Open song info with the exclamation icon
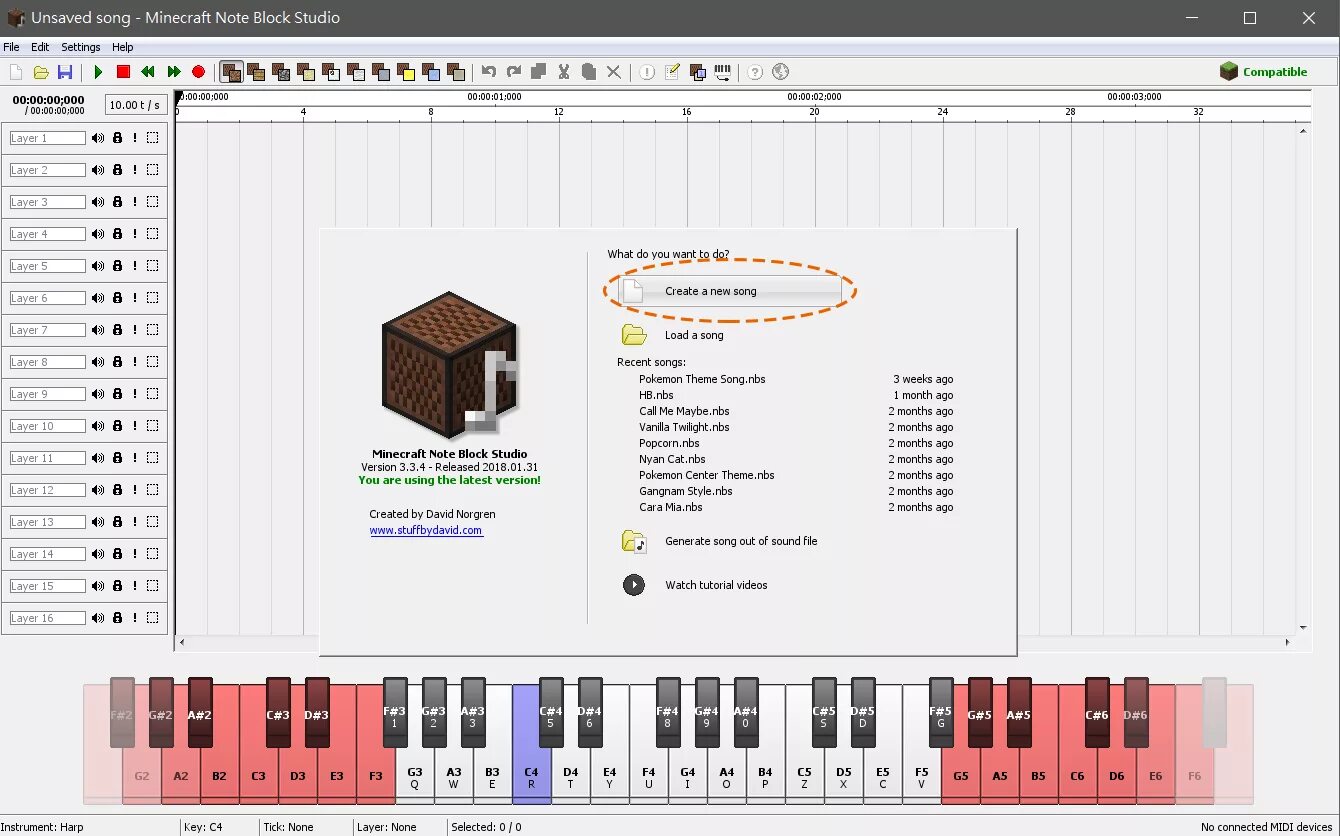The height and width of the screenshot is (836, 1340). [647, 72]
